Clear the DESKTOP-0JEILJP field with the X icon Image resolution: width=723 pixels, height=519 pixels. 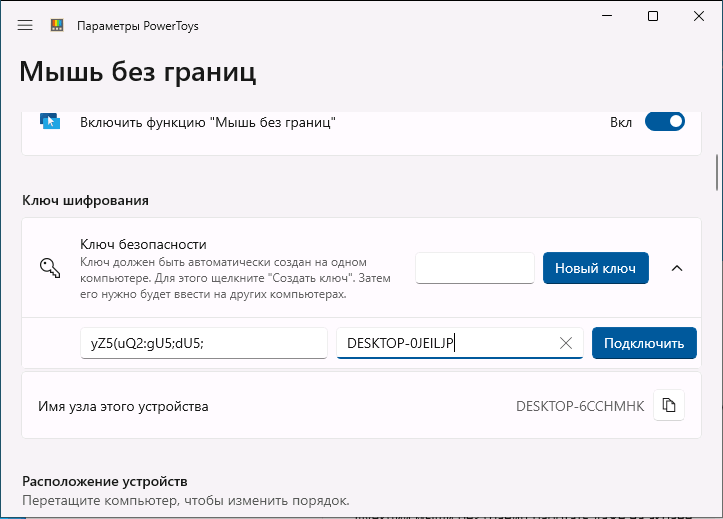(566, 343)
